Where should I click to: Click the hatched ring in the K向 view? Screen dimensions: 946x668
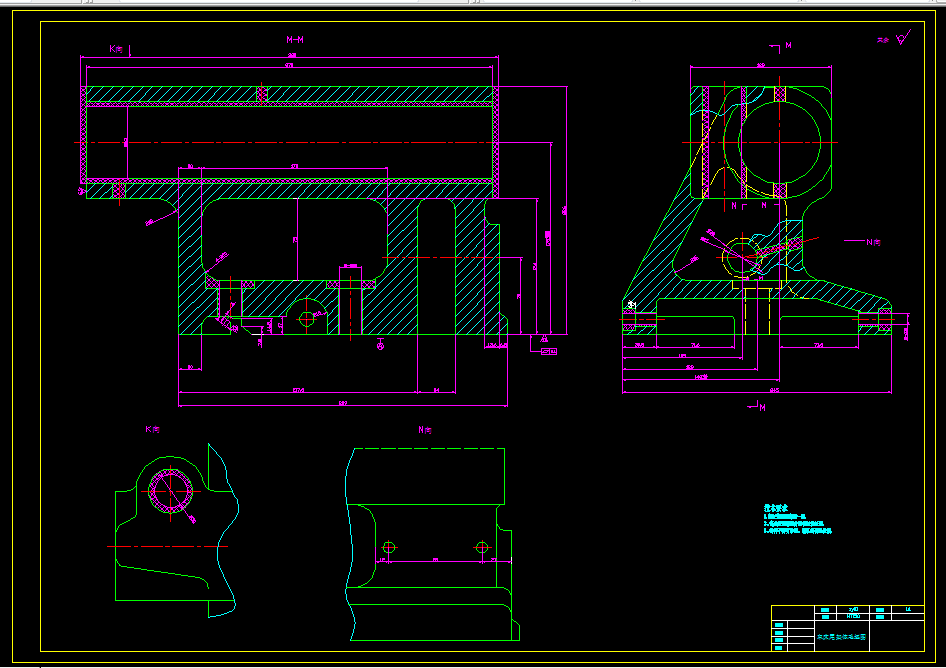point(171,491)
